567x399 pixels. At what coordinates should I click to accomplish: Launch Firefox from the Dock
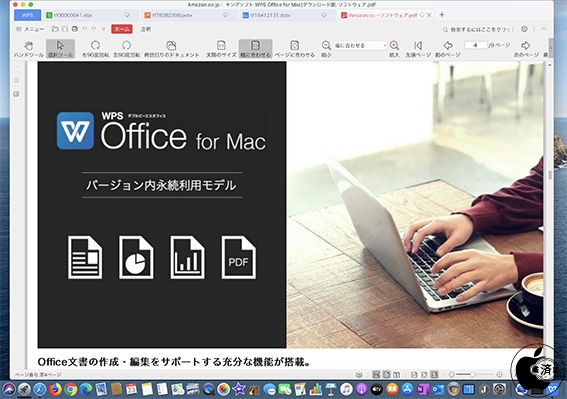tap(55, 389)
